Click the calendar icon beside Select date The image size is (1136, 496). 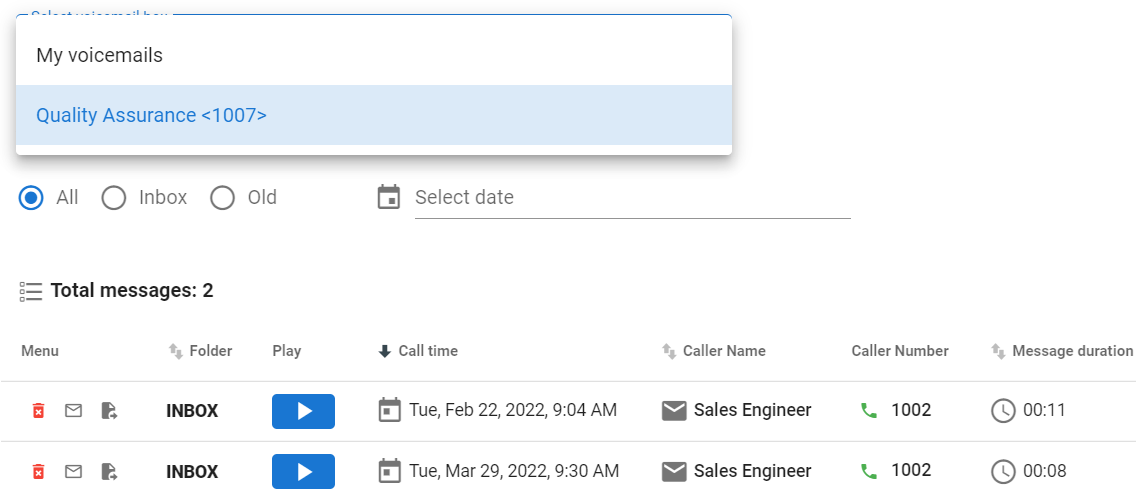388,197
